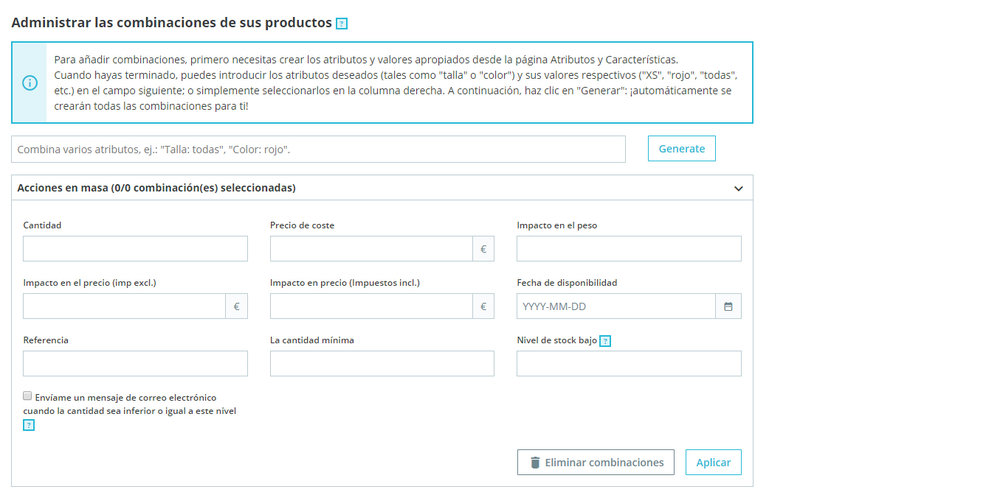The width and height of the screenshot is (1000, 495).
Task: Click euro symbol beside Precio de coste
Action: pos(483,249)
